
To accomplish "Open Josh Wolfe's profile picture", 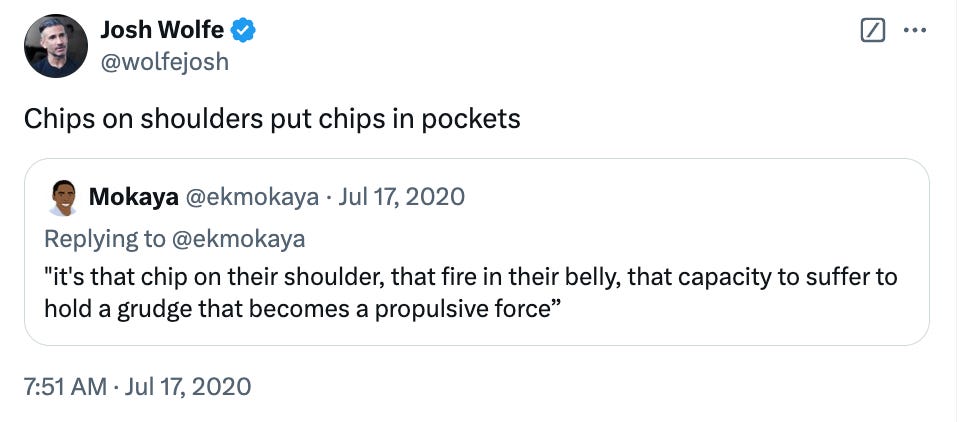I will 56,46.
